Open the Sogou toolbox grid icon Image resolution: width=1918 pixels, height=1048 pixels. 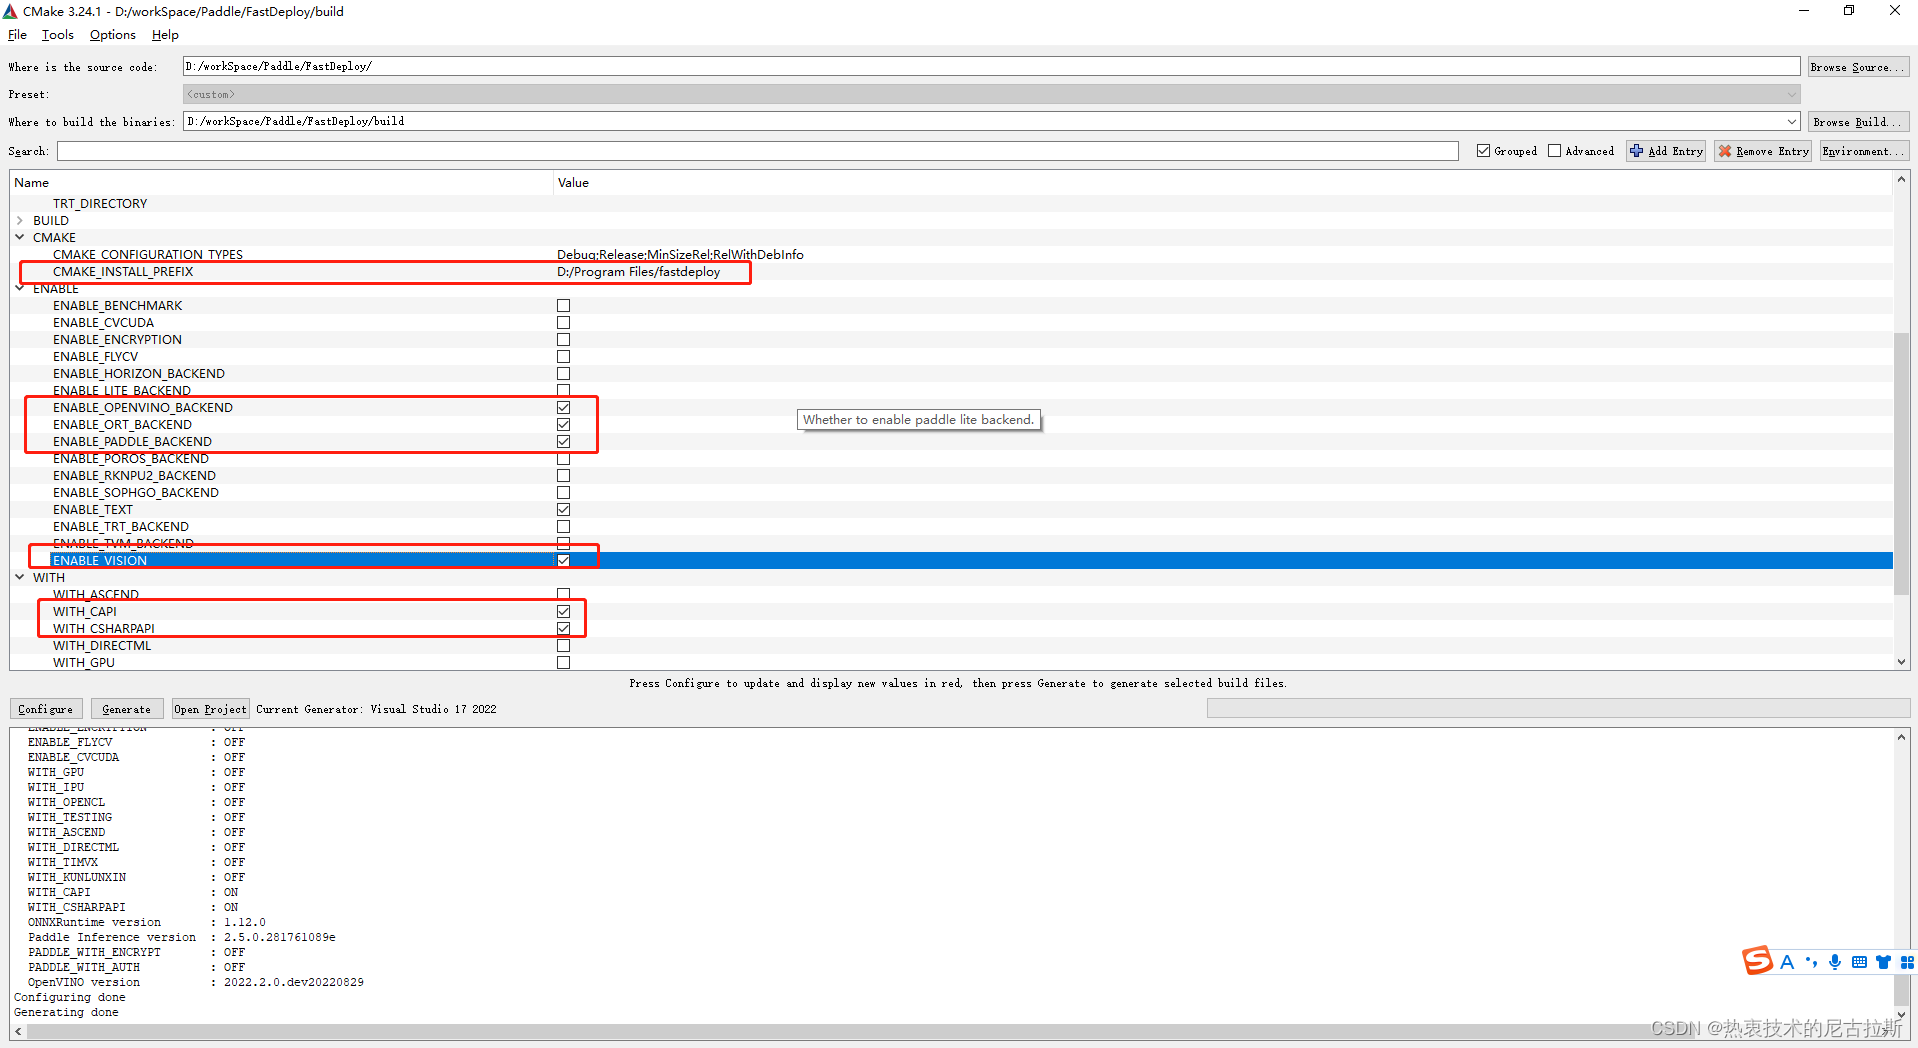(1907, 962)
